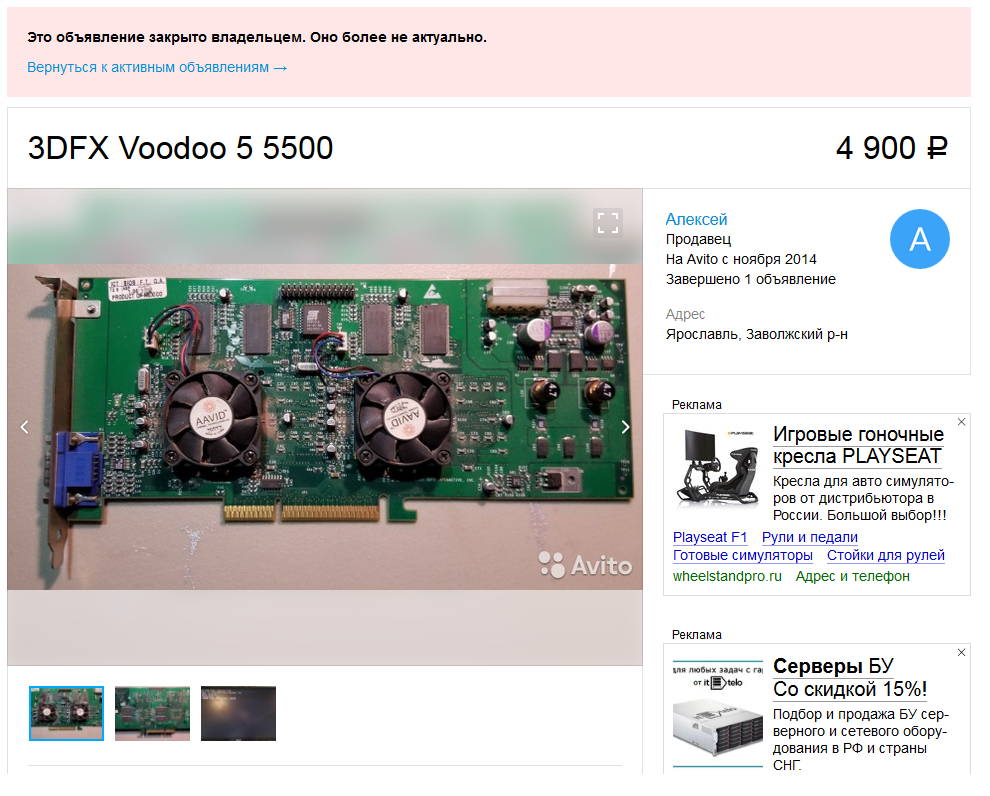Open seller profile Алексей
The width and height of the screenshot is (990, 796).
click(x=696, y=219)
